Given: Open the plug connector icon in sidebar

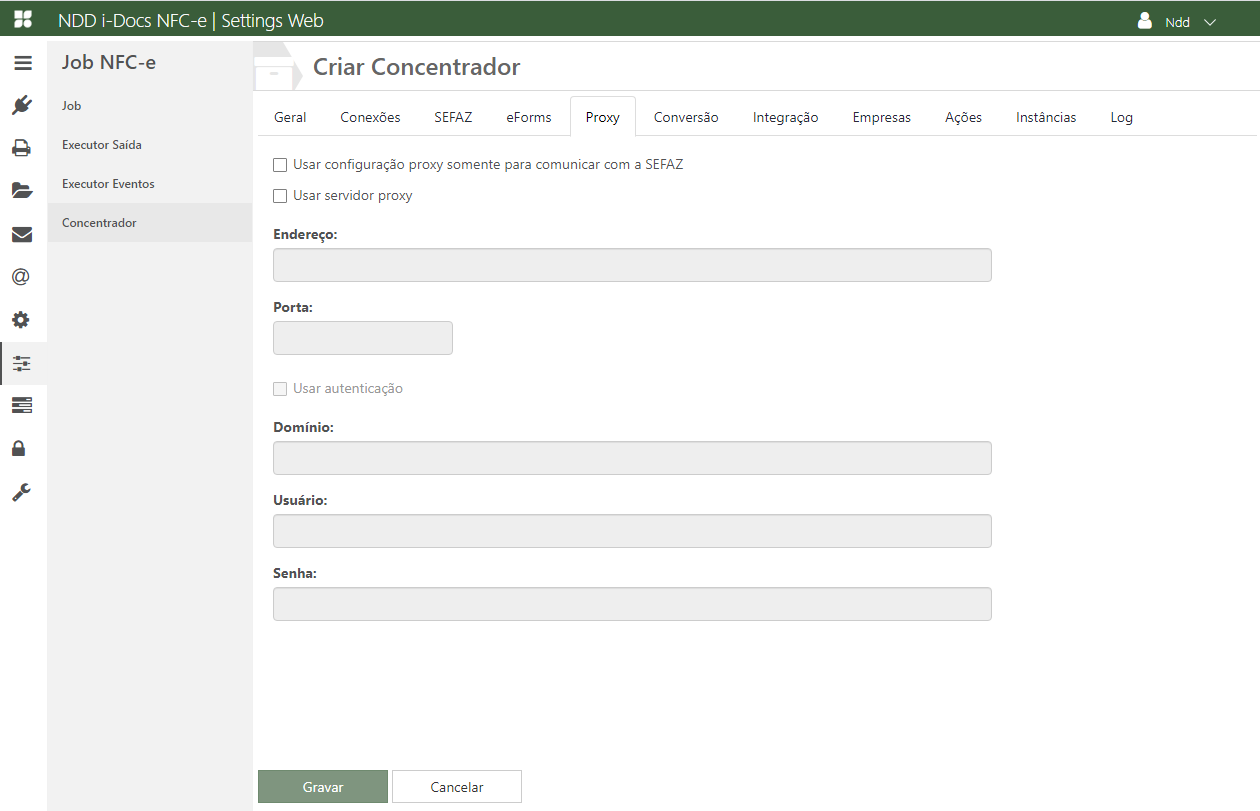Looking at the screenshot, I should pos(22,105).
